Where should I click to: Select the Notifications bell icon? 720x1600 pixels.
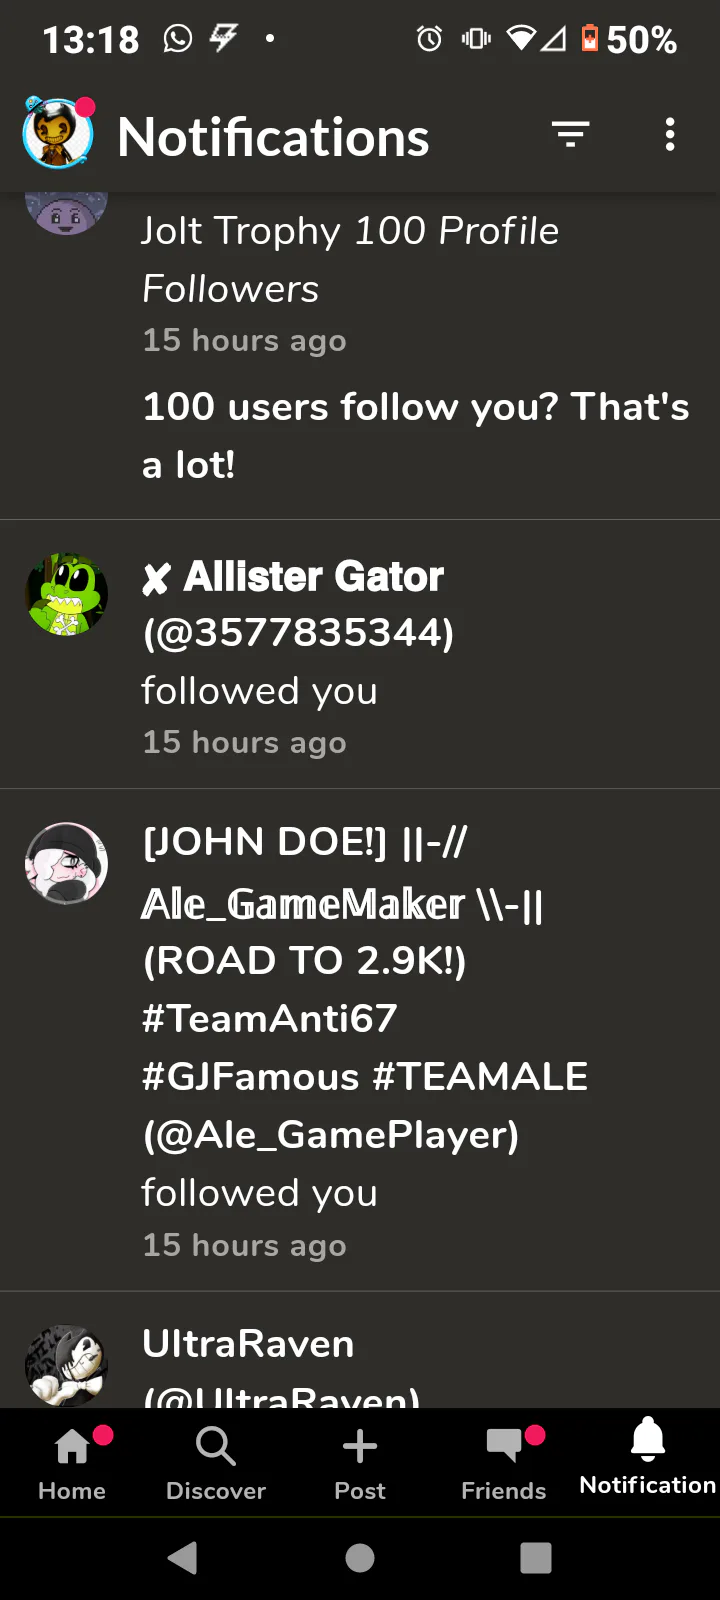tap(648, 1440)
